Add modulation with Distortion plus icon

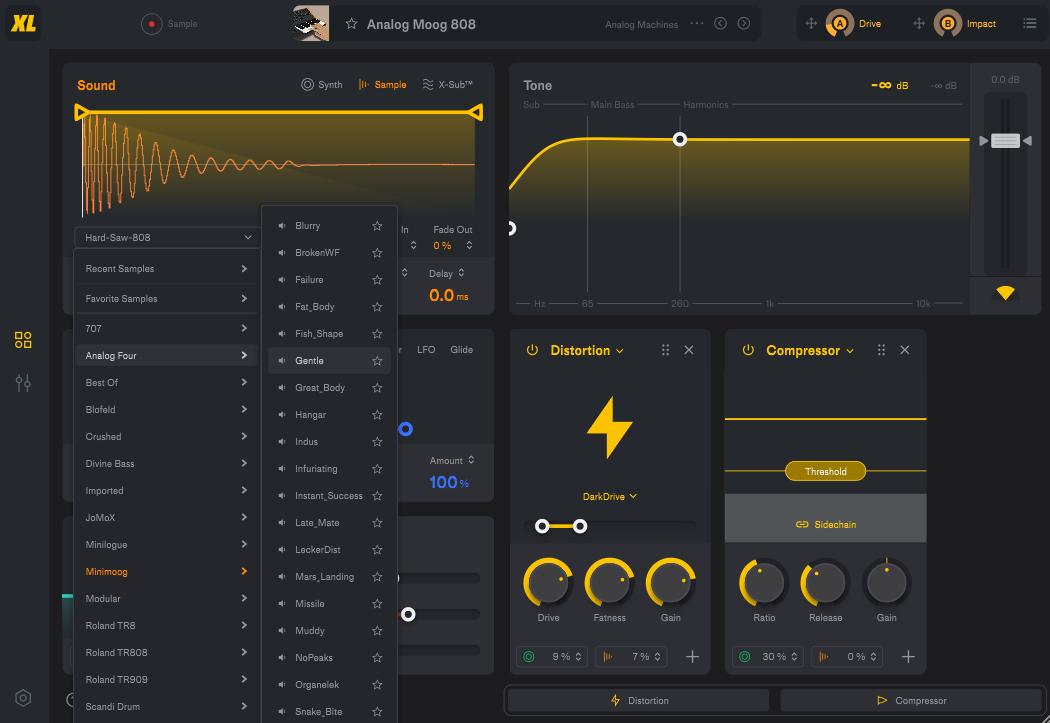point(692,657)
